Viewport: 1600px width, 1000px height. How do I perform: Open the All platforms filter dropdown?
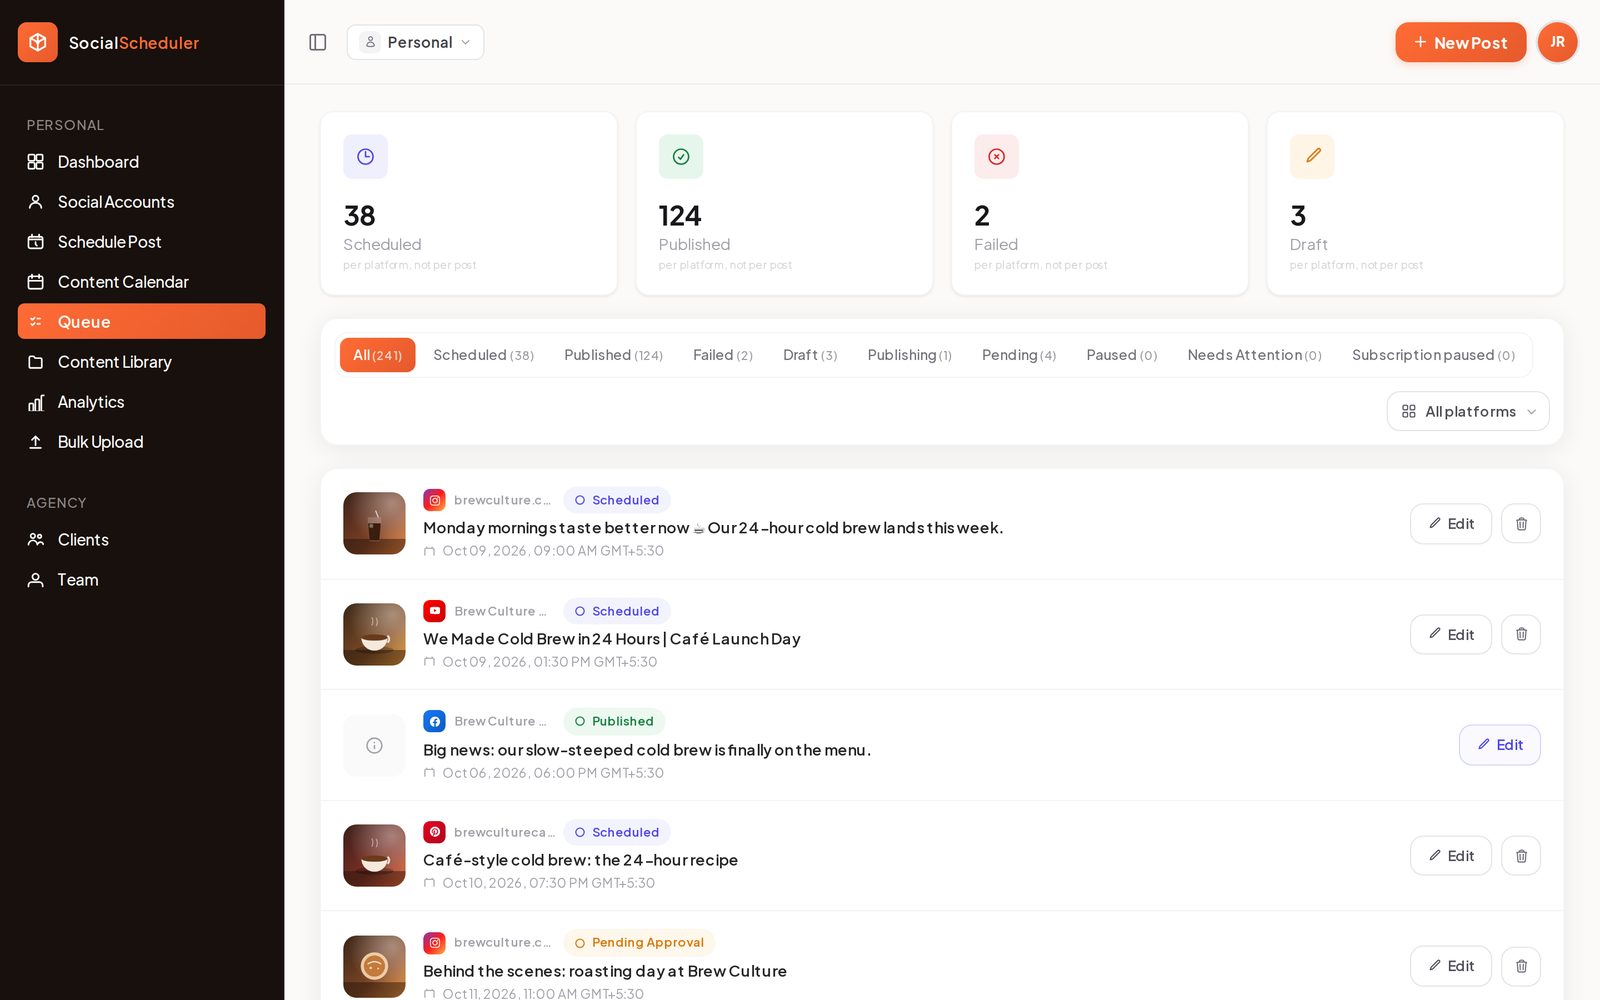point(1468,411)
